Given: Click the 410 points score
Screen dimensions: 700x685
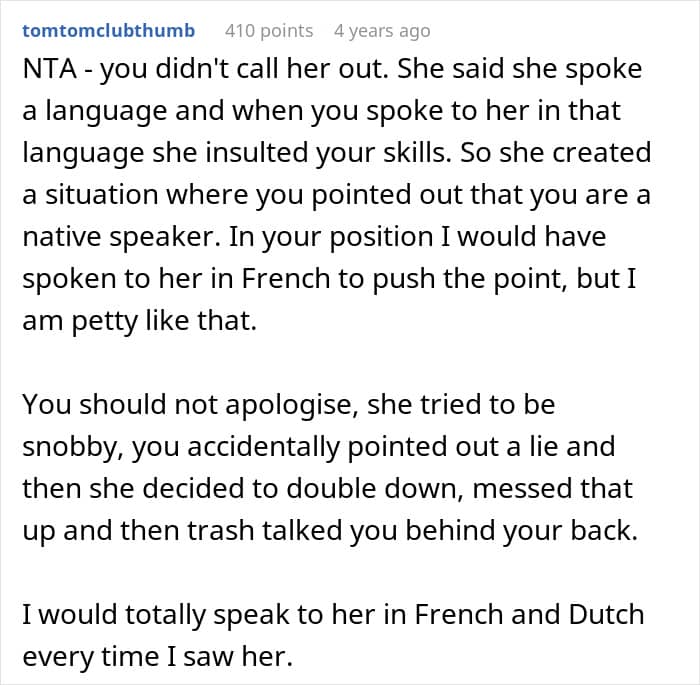Looking at the screenshot, I should [268, 31].
